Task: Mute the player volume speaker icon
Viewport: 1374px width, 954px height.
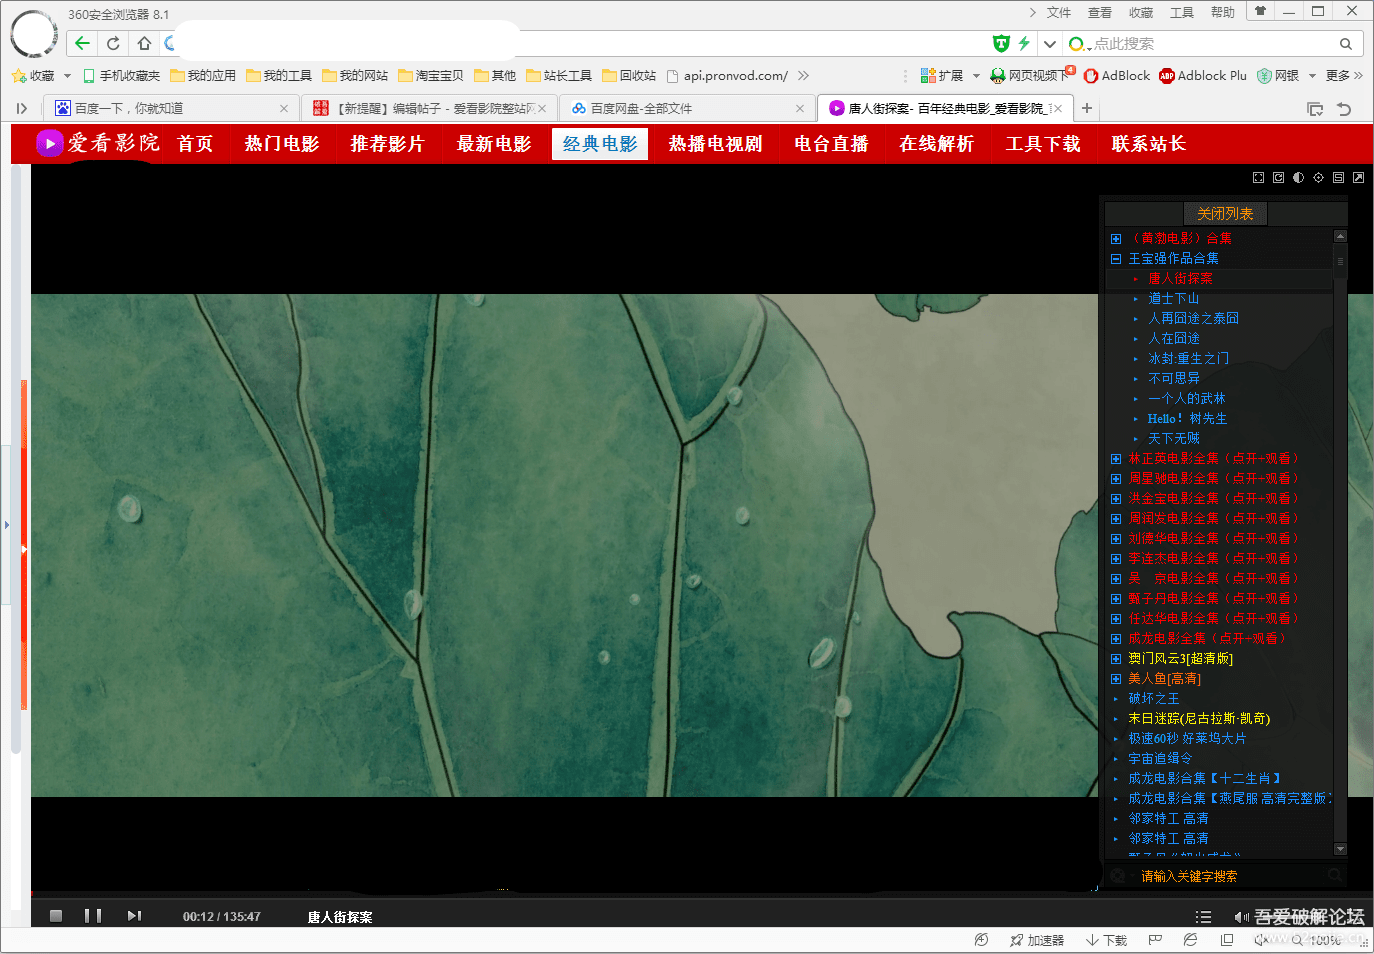Action: (1241, 917)
